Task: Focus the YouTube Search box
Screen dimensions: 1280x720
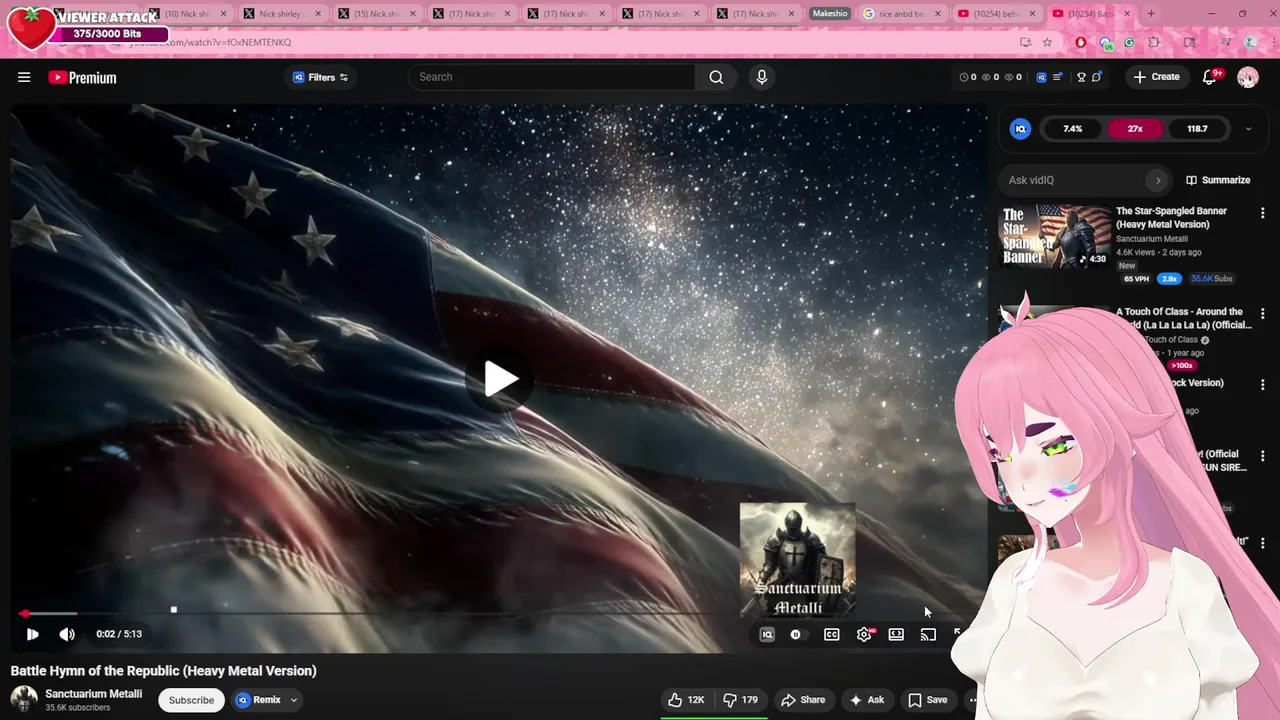Action: (x=551, y=77)
